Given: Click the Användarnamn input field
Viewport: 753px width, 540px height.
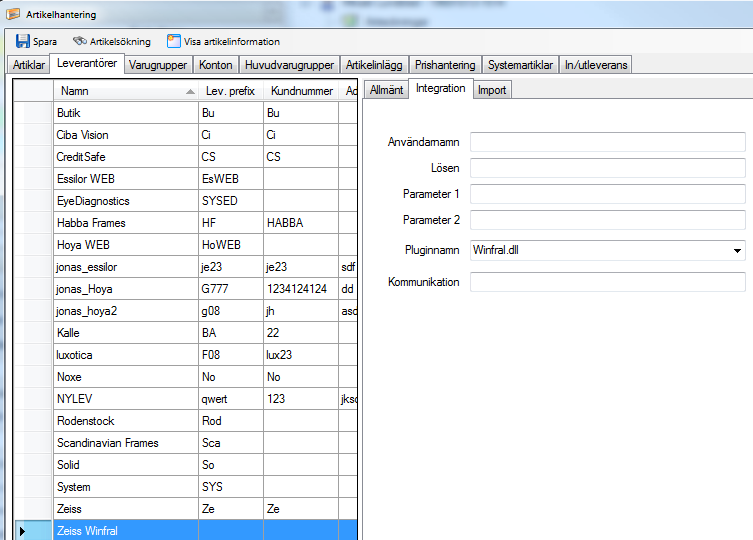Looking at the screenshot, I should point(607,142).
